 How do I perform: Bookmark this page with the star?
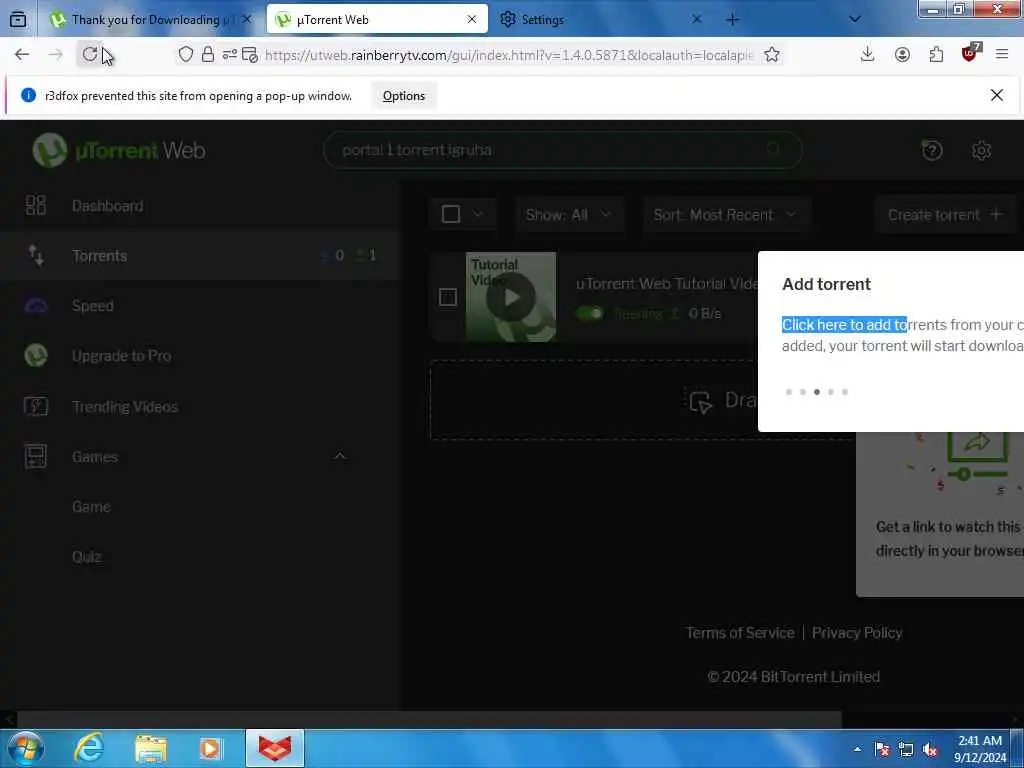[772, 55]
